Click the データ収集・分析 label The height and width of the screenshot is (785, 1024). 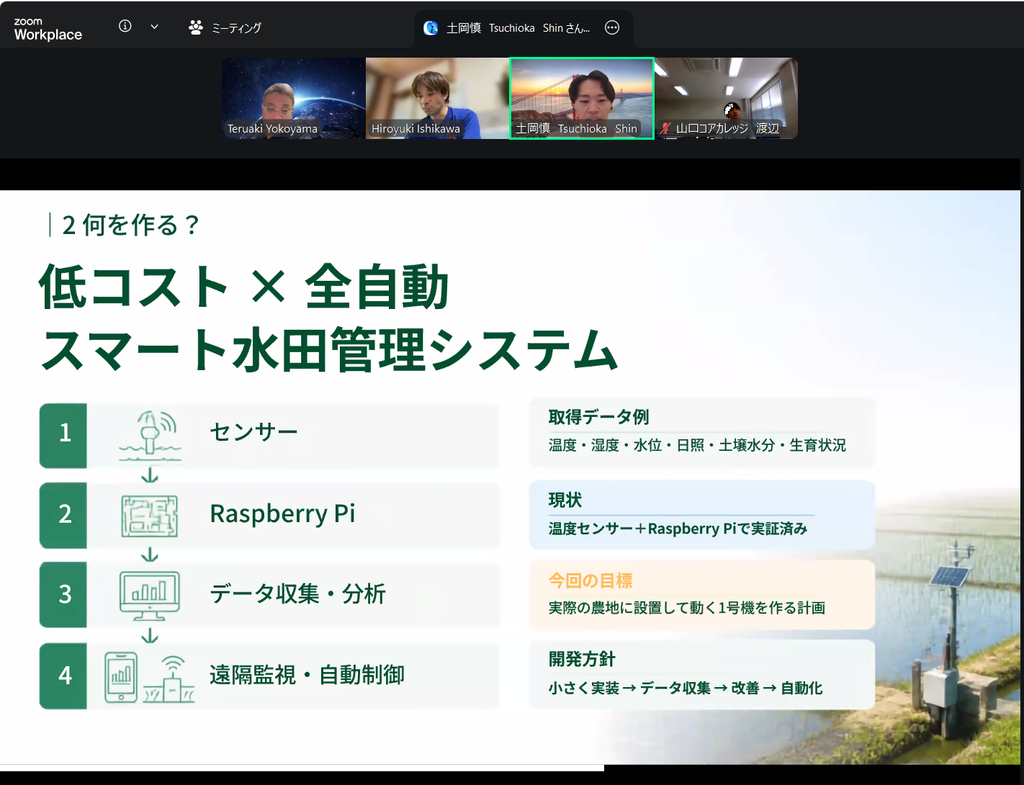(298, 594)
